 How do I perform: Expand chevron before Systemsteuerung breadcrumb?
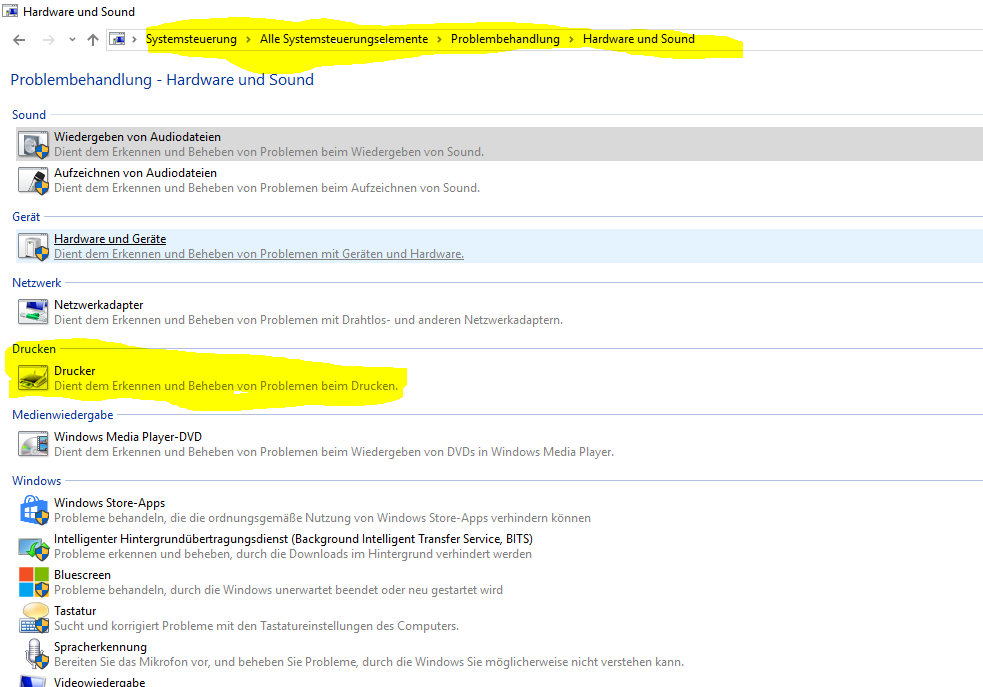click(134, 39)
